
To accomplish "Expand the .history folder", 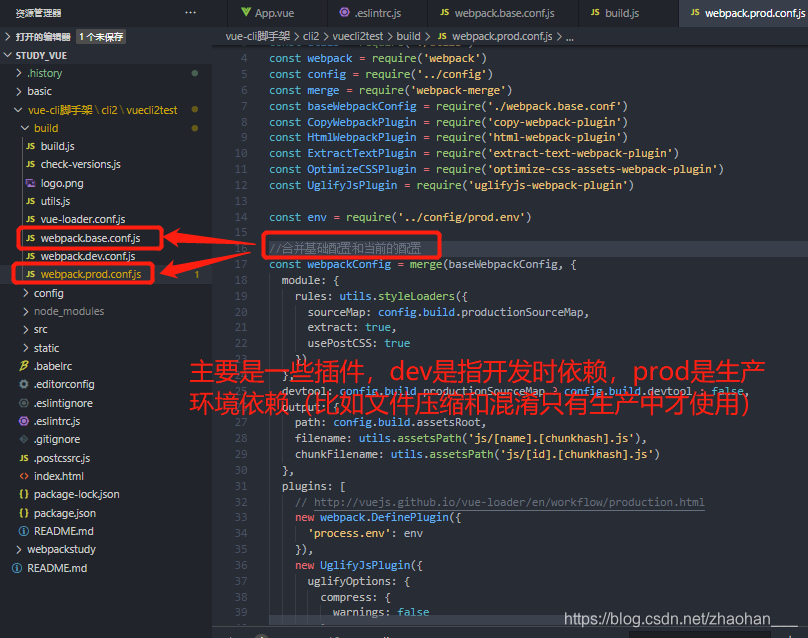I will click(19, 73).
